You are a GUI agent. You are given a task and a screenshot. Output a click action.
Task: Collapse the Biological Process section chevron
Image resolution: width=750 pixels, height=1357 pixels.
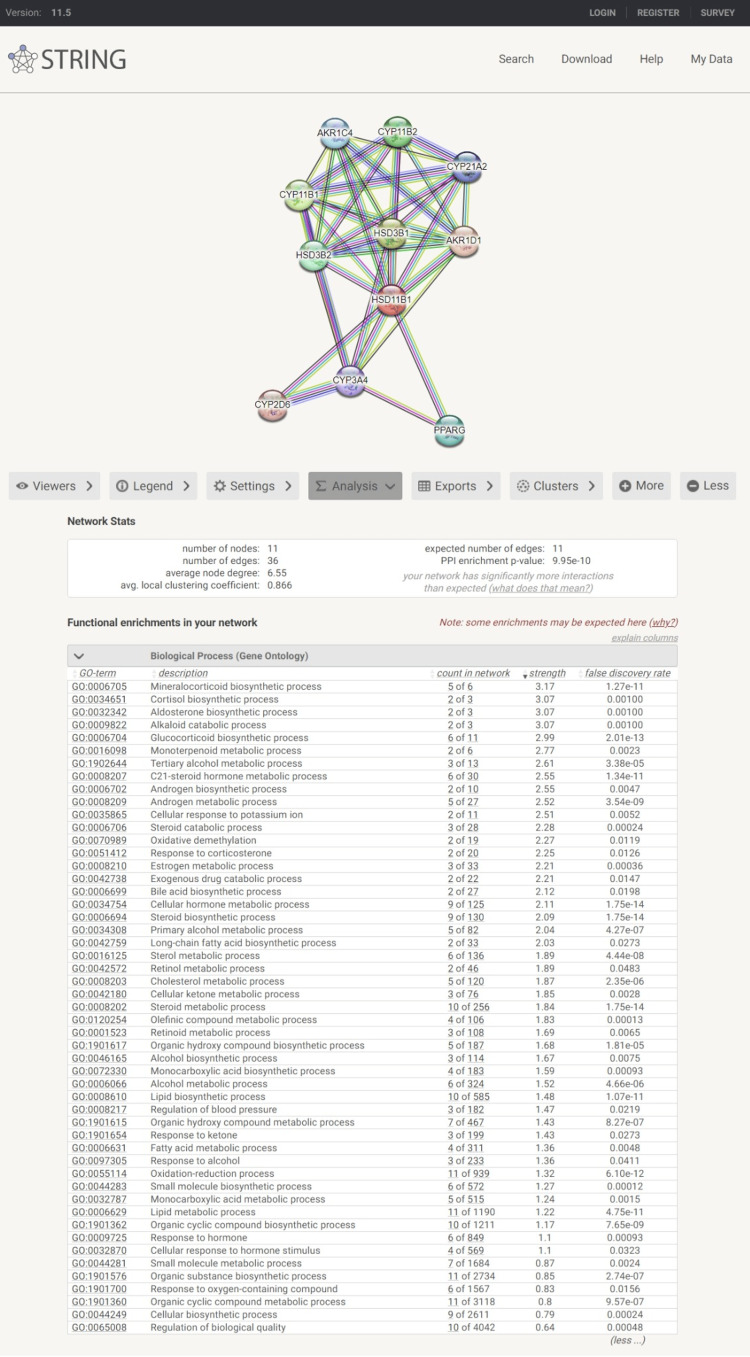[78, 656]
